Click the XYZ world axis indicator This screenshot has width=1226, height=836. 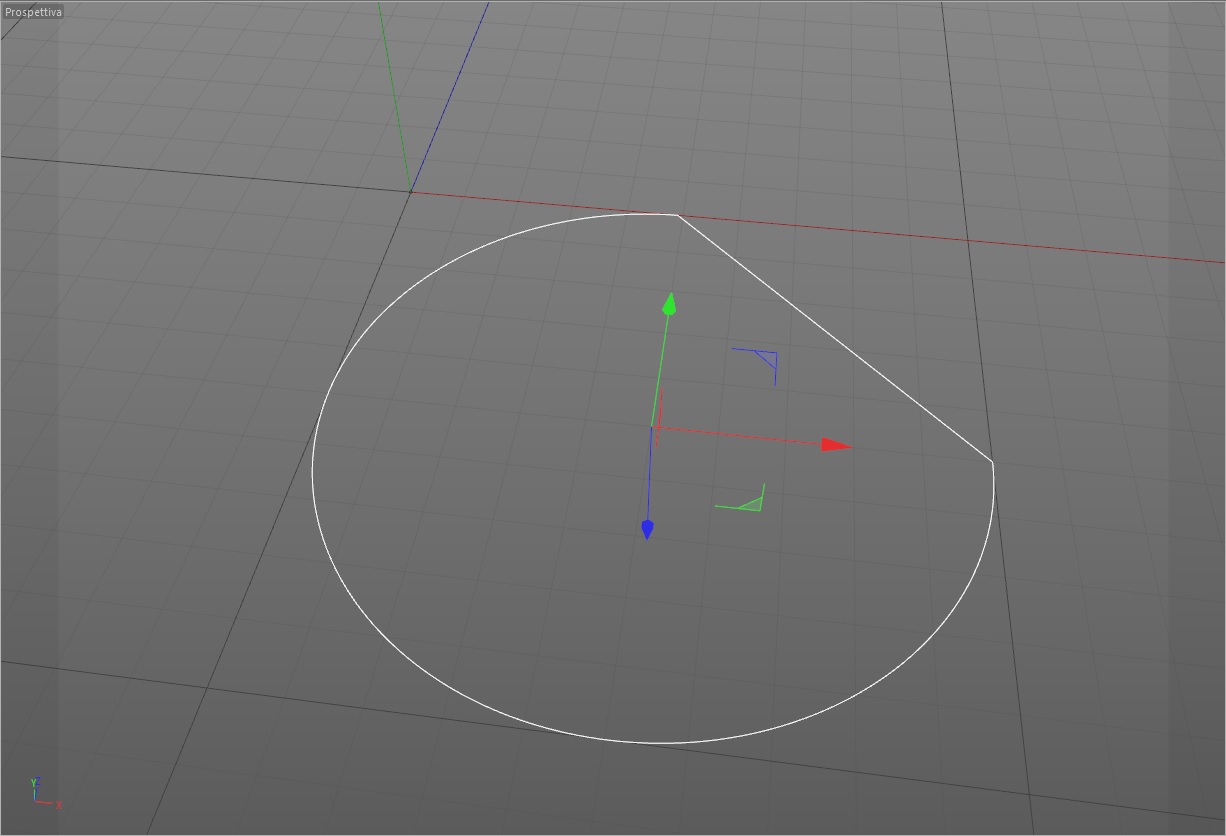[44, 793]
